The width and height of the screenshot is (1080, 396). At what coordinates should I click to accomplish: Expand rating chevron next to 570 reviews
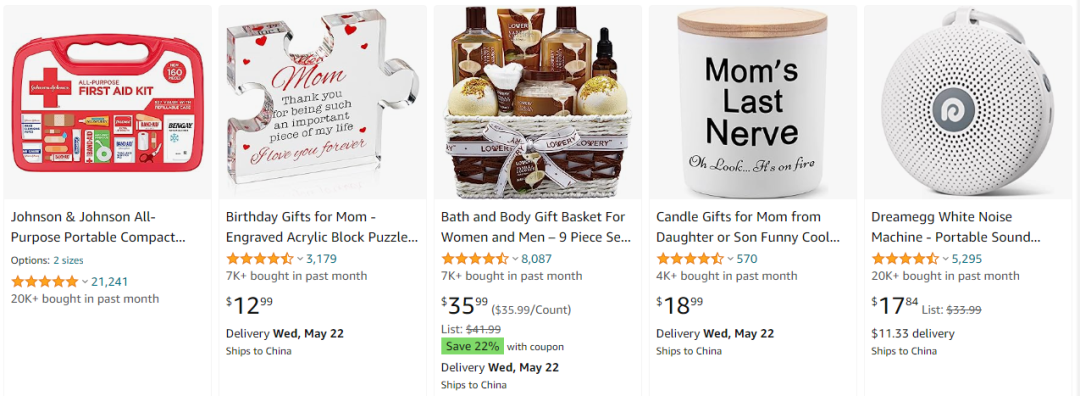(x=730, y=259)
